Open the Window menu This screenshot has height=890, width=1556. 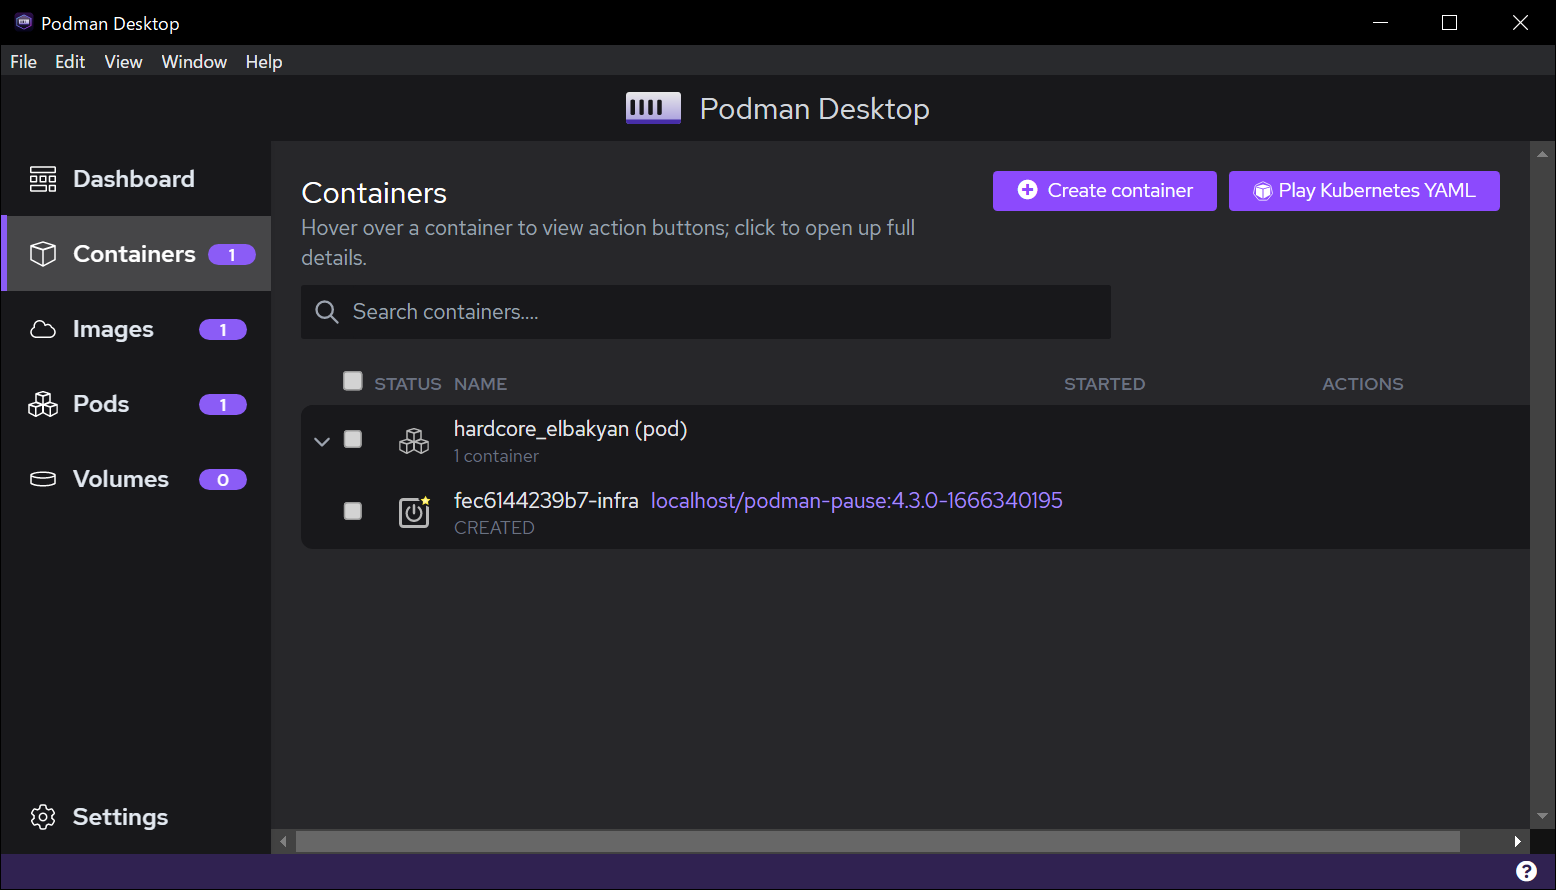pyautogui.click(x=194, y=62)
